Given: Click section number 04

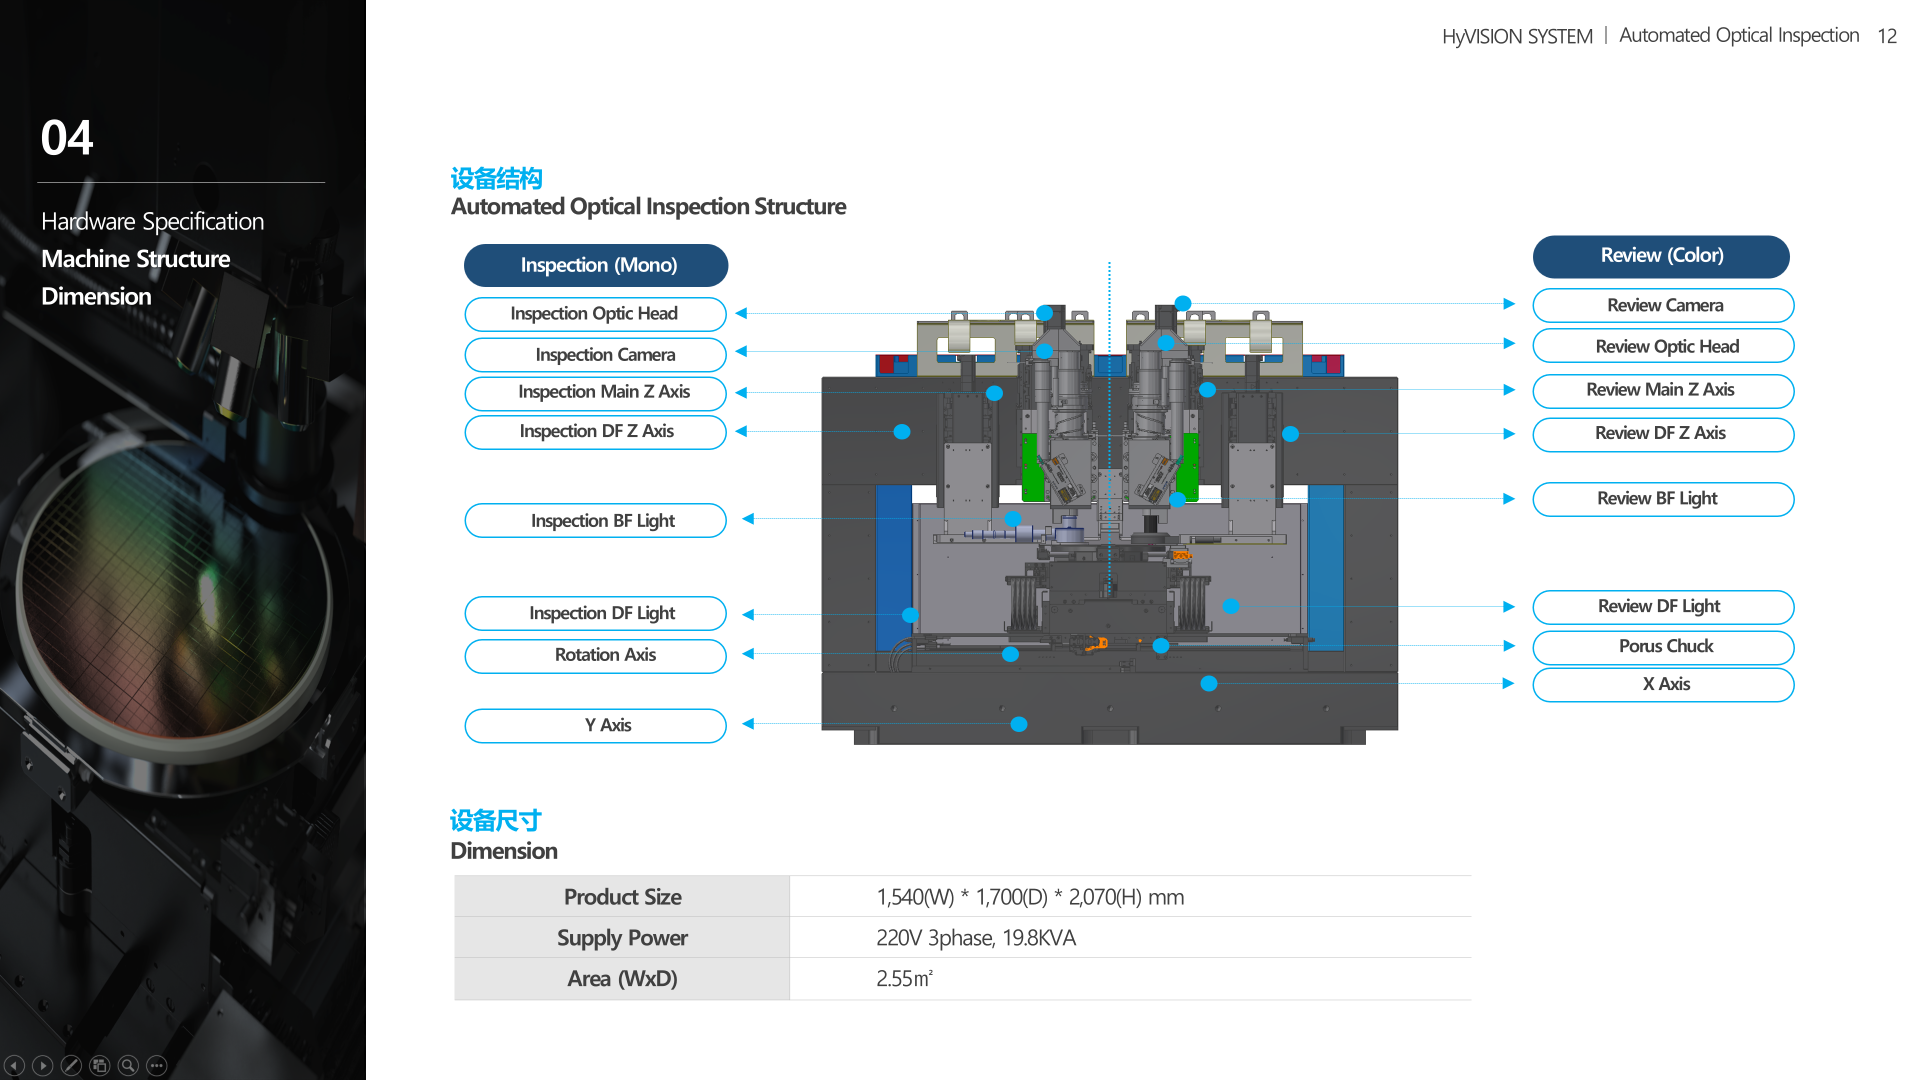Looking at the screenshot, I should [67, 138].
